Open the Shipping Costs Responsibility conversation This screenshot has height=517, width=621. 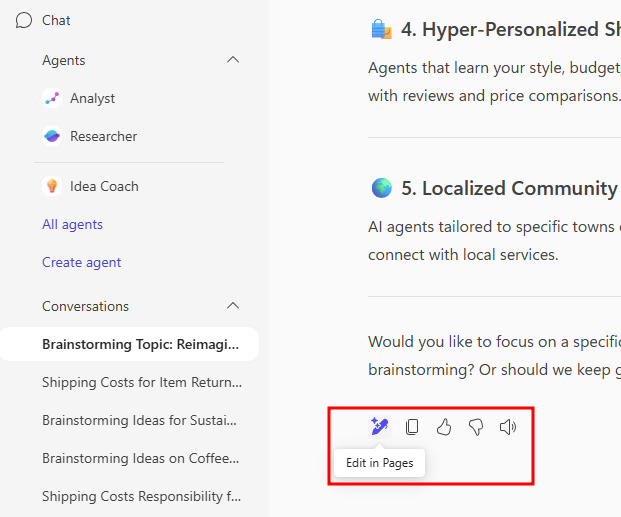click(x=141, y=496)
